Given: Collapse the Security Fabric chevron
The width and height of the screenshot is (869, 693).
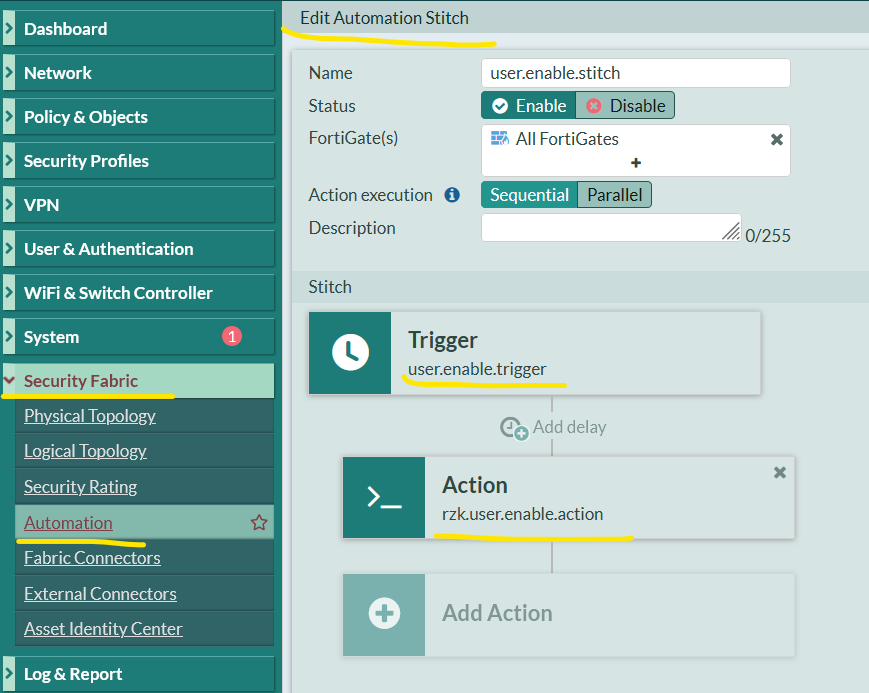Looking at the screenshot, I should (9, 380).
